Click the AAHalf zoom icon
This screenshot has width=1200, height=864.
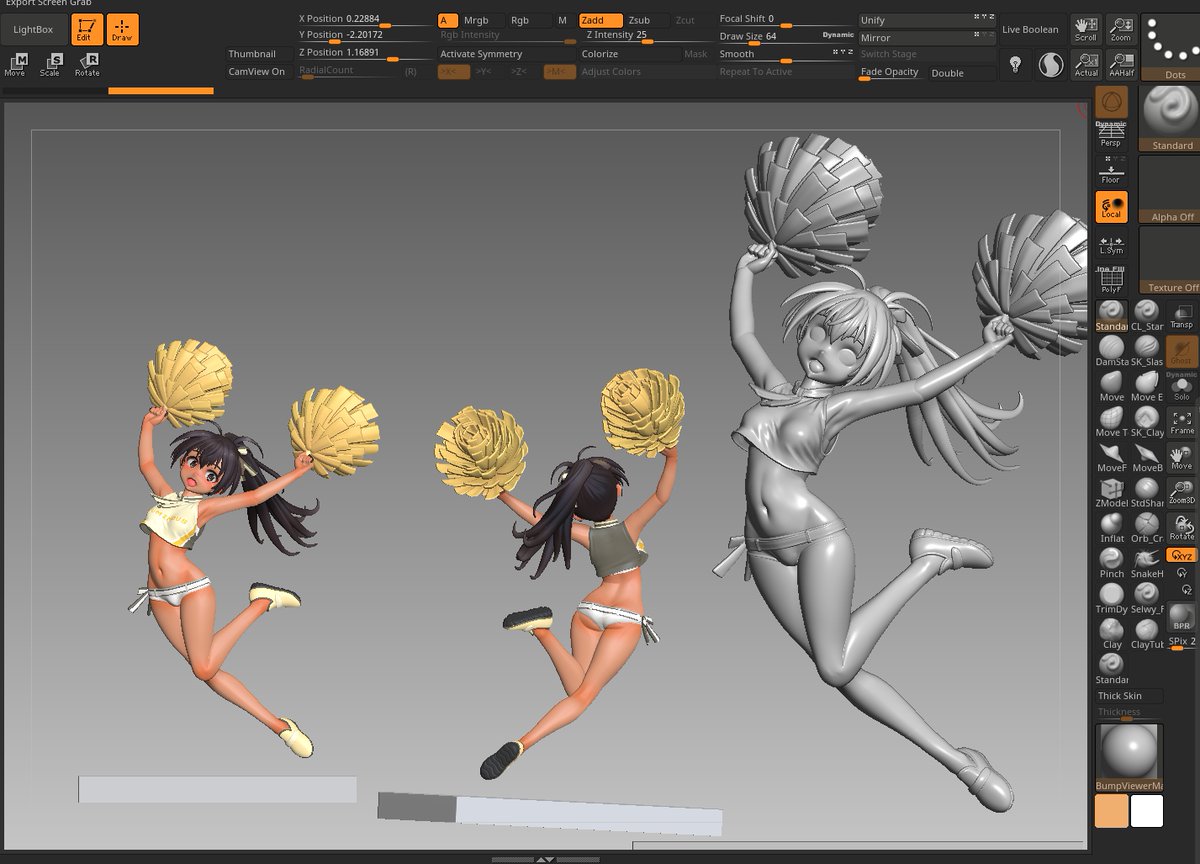click(1121, 65)
